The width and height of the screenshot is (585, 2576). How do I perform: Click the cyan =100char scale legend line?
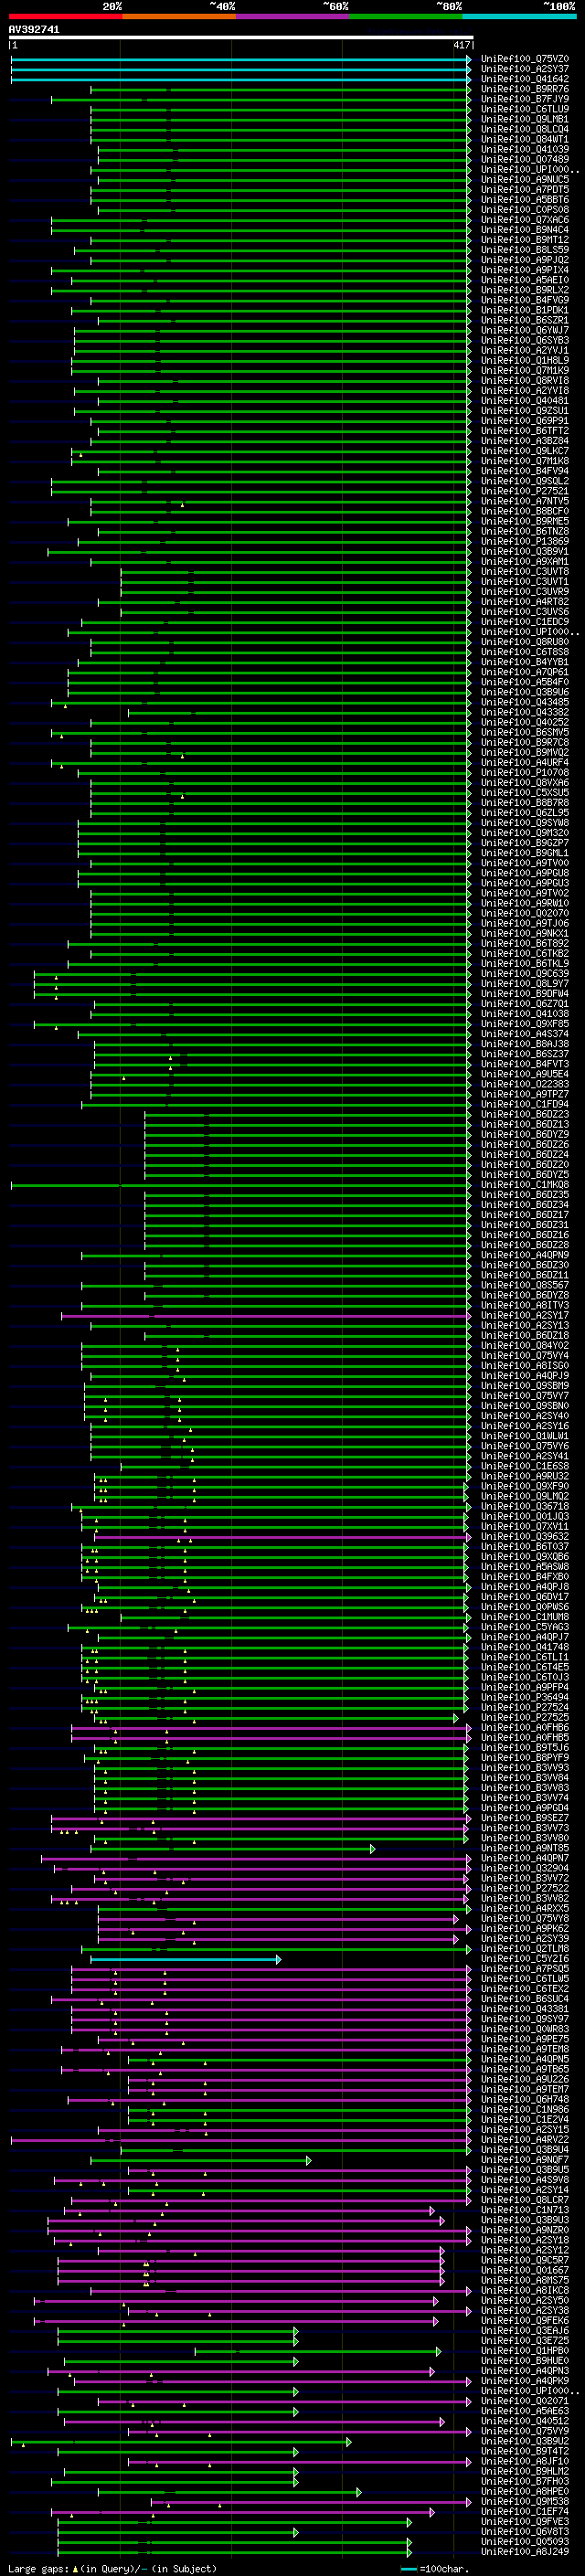408,2568
